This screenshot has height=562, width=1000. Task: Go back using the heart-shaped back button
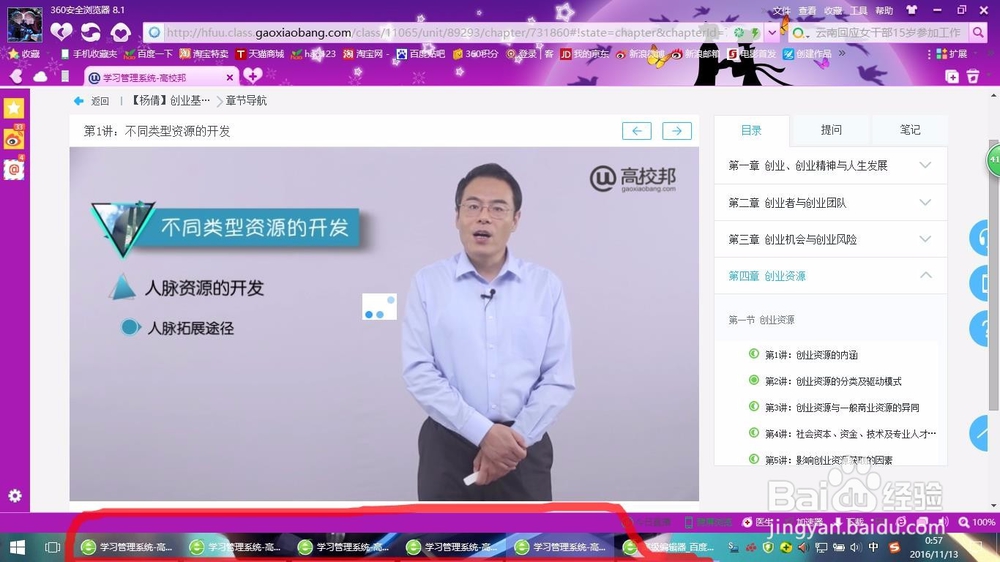coord(61,32)
